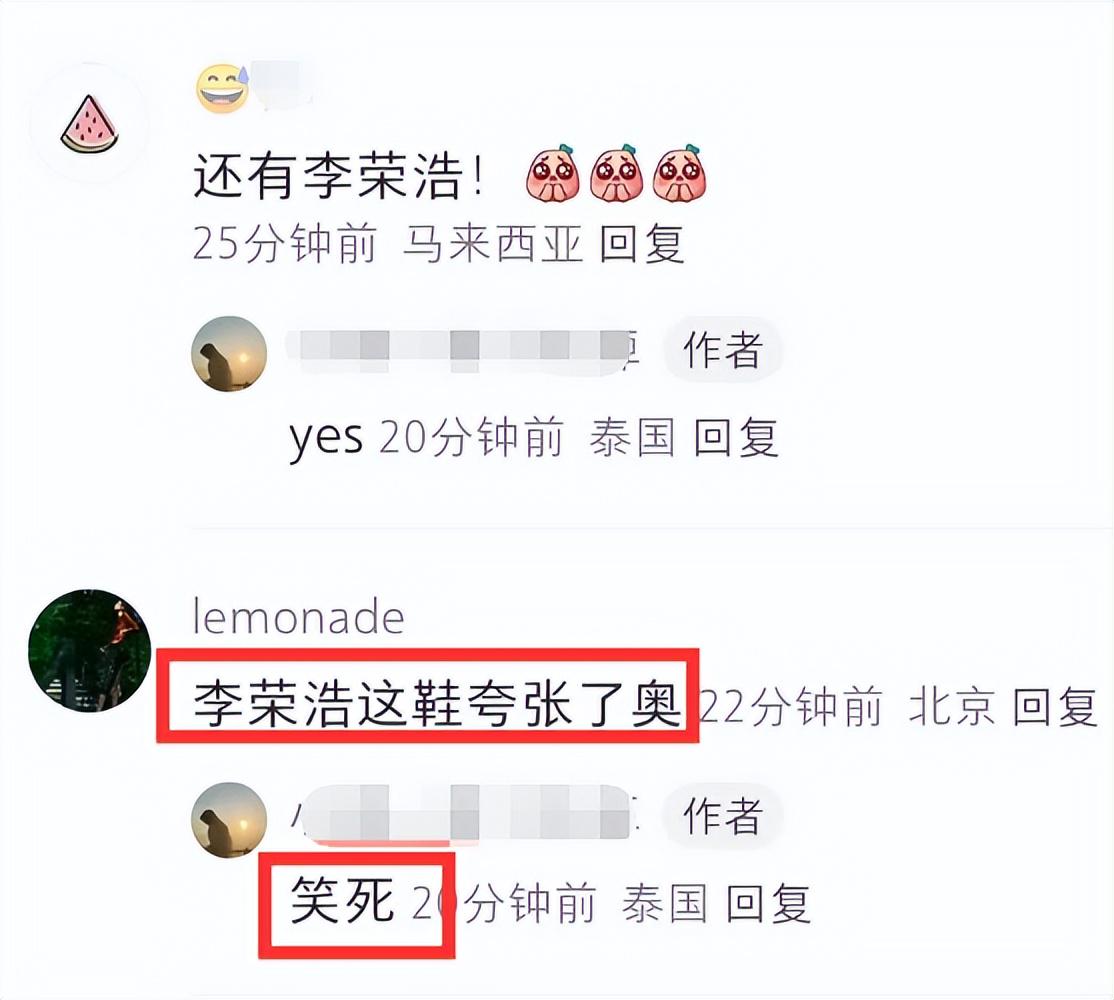Select the 李荣浩这鞋夸张了奥 comment text
This screenshot has height=1000, width=1114.
pos(436,705)
